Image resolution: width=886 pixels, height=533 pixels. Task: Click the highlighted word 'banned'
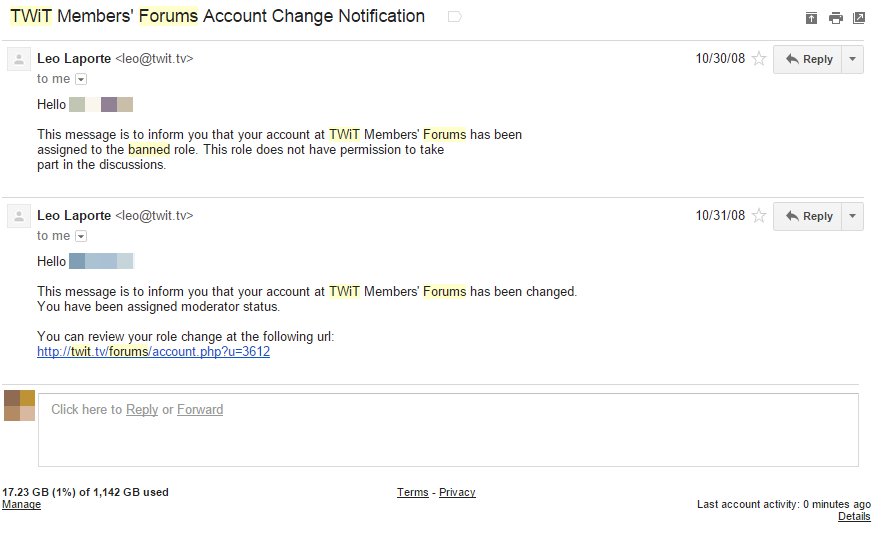[149, 150]
